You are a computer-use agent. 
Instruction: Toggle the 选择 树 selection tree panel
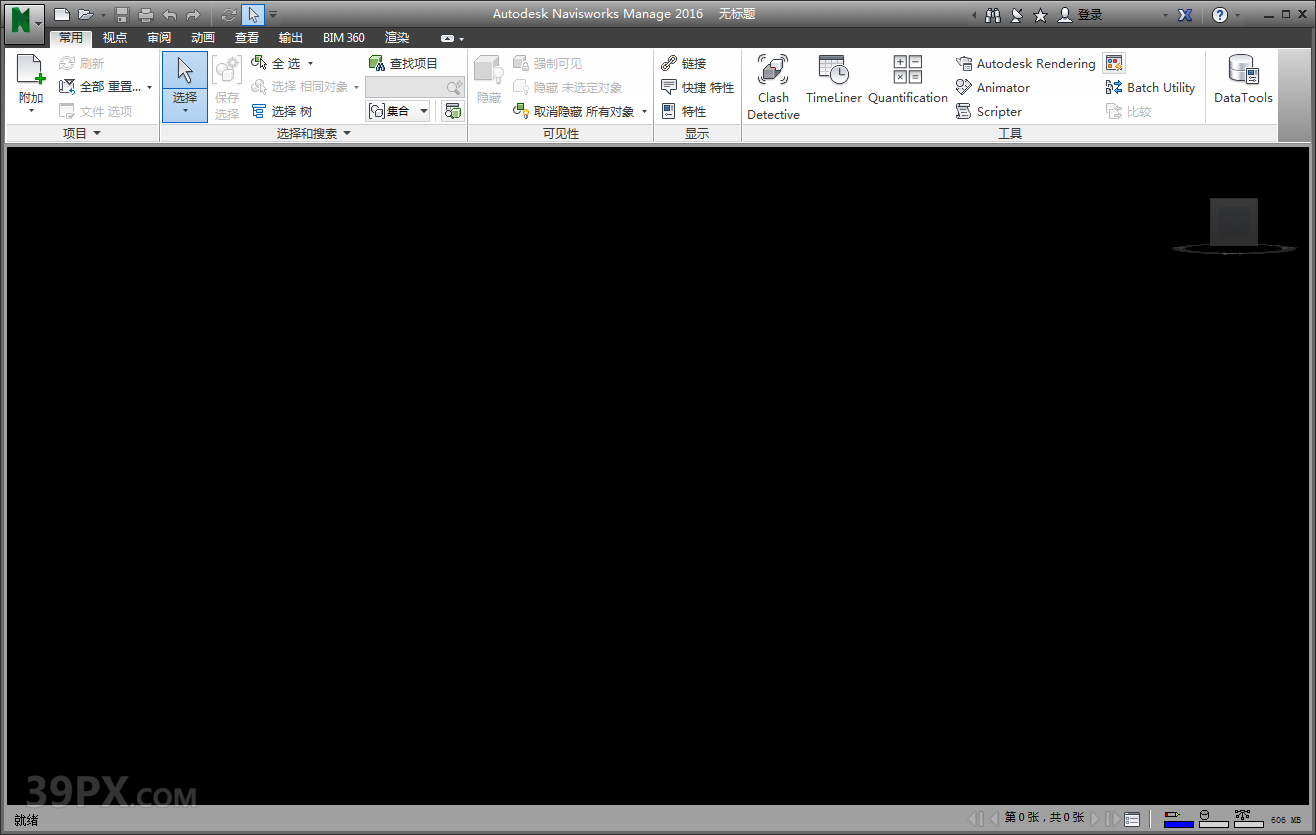(282, 112)
